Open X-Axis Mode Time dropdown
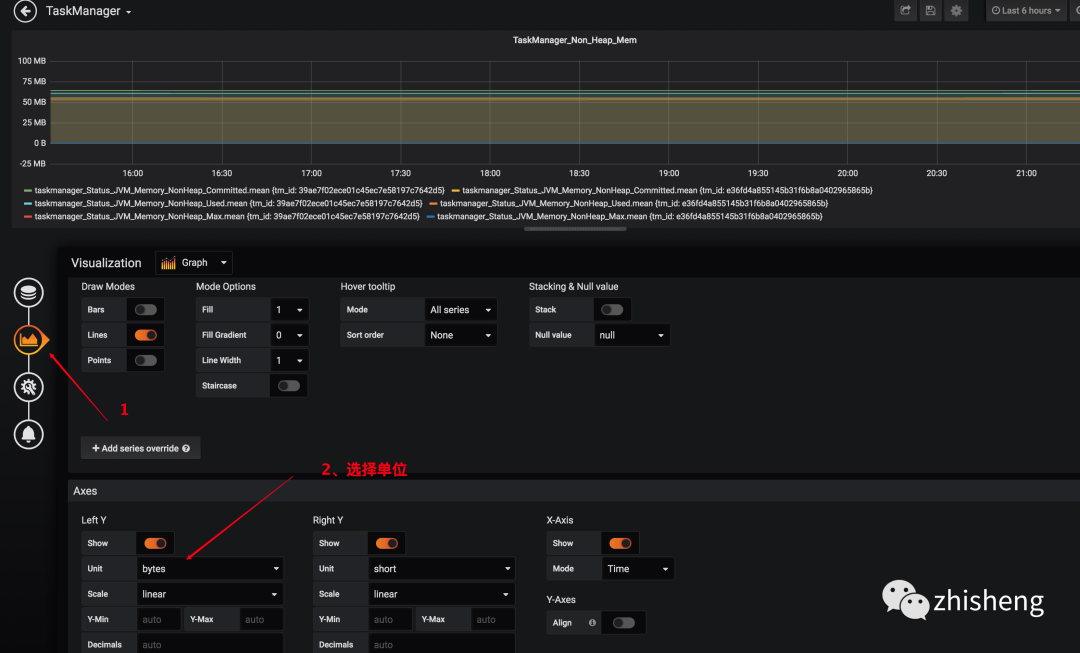Screen dimensions: 1080x653 click(638, 568)
